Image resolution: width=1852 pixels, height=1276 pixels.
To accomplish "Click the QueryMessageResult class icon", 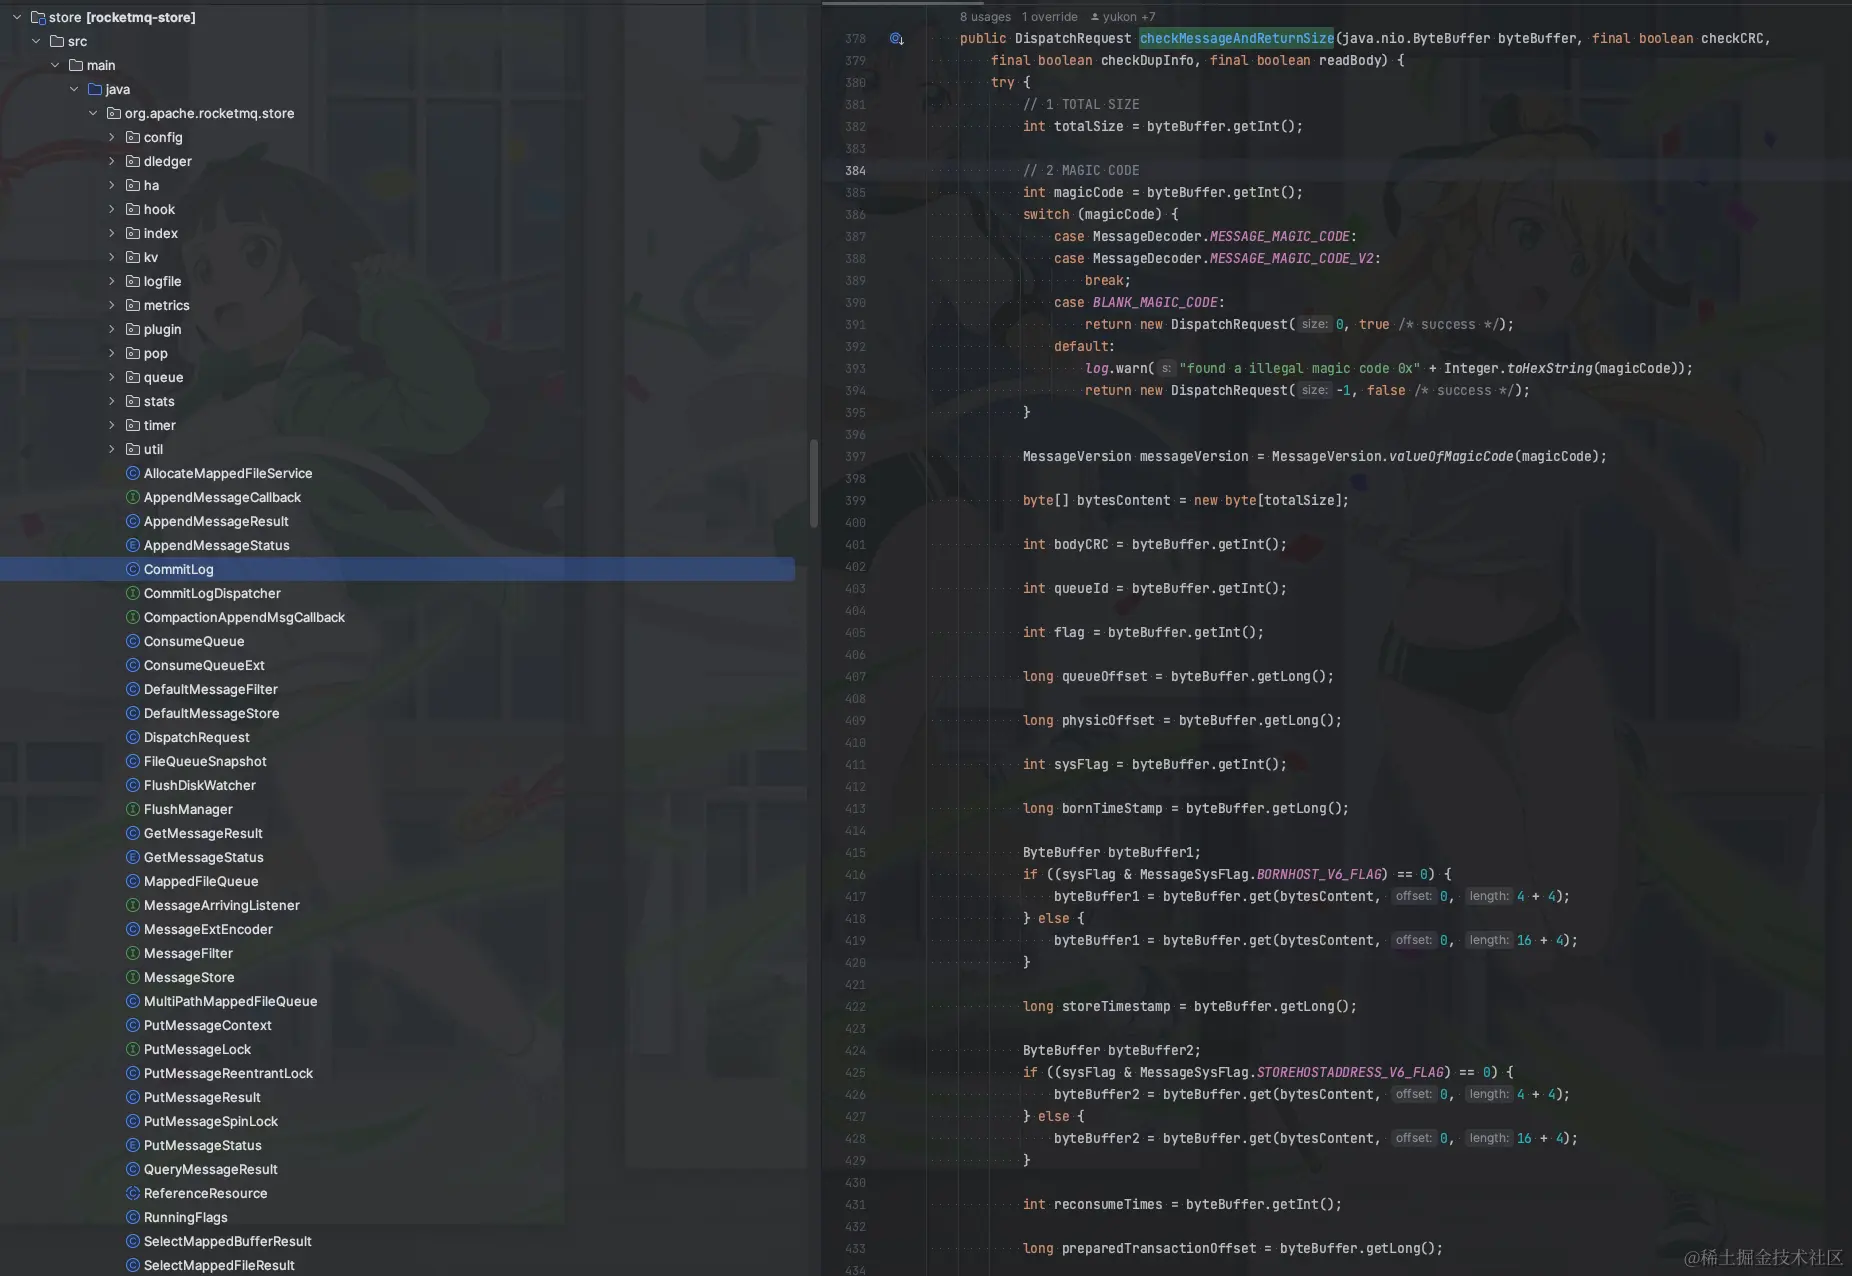I will (132, 1169).
